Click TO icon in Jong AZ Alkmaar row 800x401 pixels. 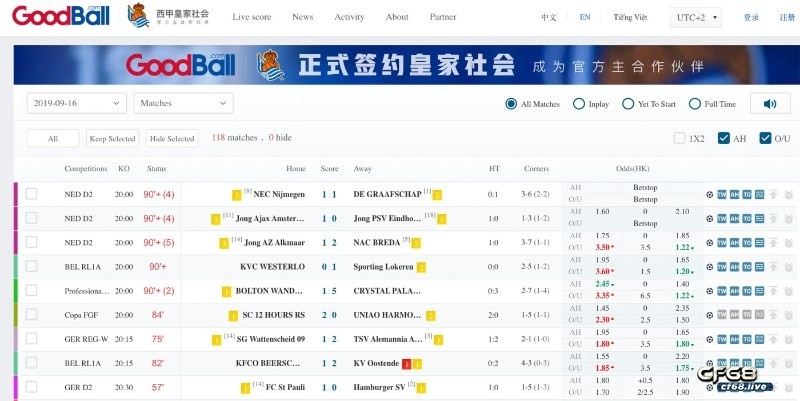747,242
